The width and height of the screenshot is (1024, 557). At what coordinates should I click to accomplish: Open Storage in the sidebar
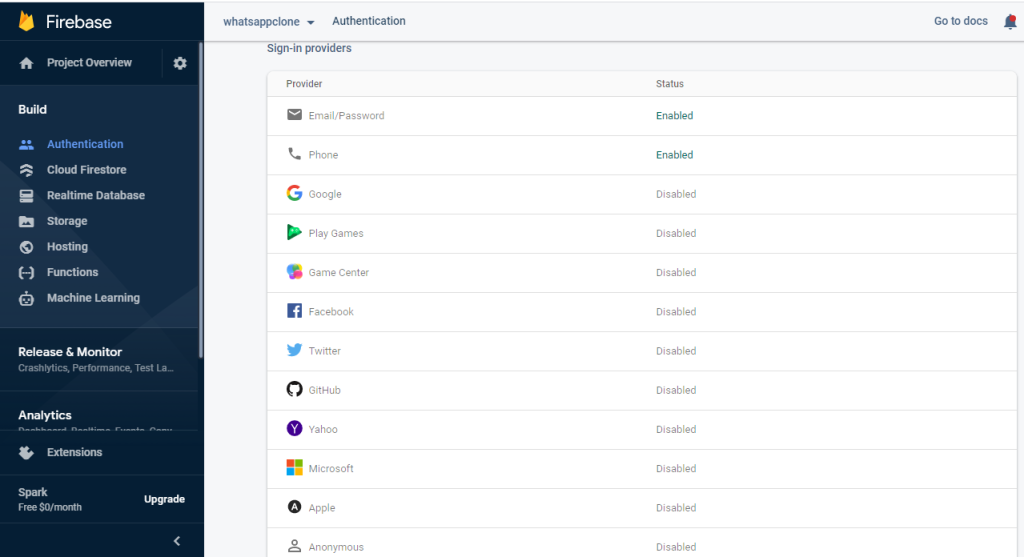[x=67, y=221]
